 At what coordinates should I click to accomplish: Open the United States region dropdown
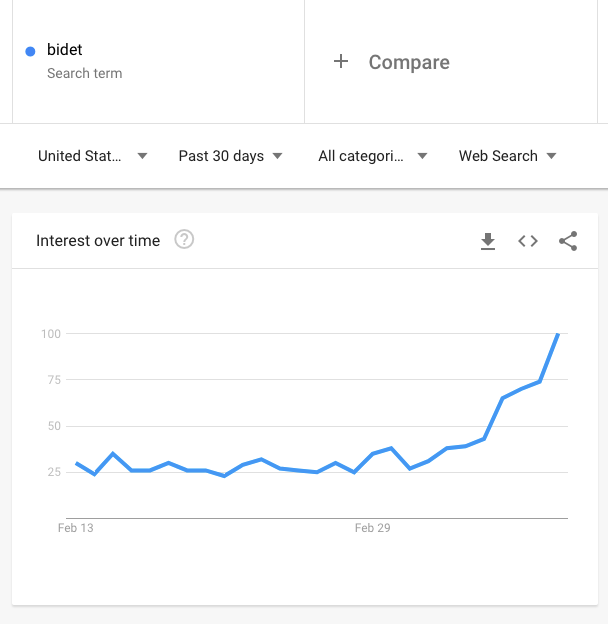point(93,156)
